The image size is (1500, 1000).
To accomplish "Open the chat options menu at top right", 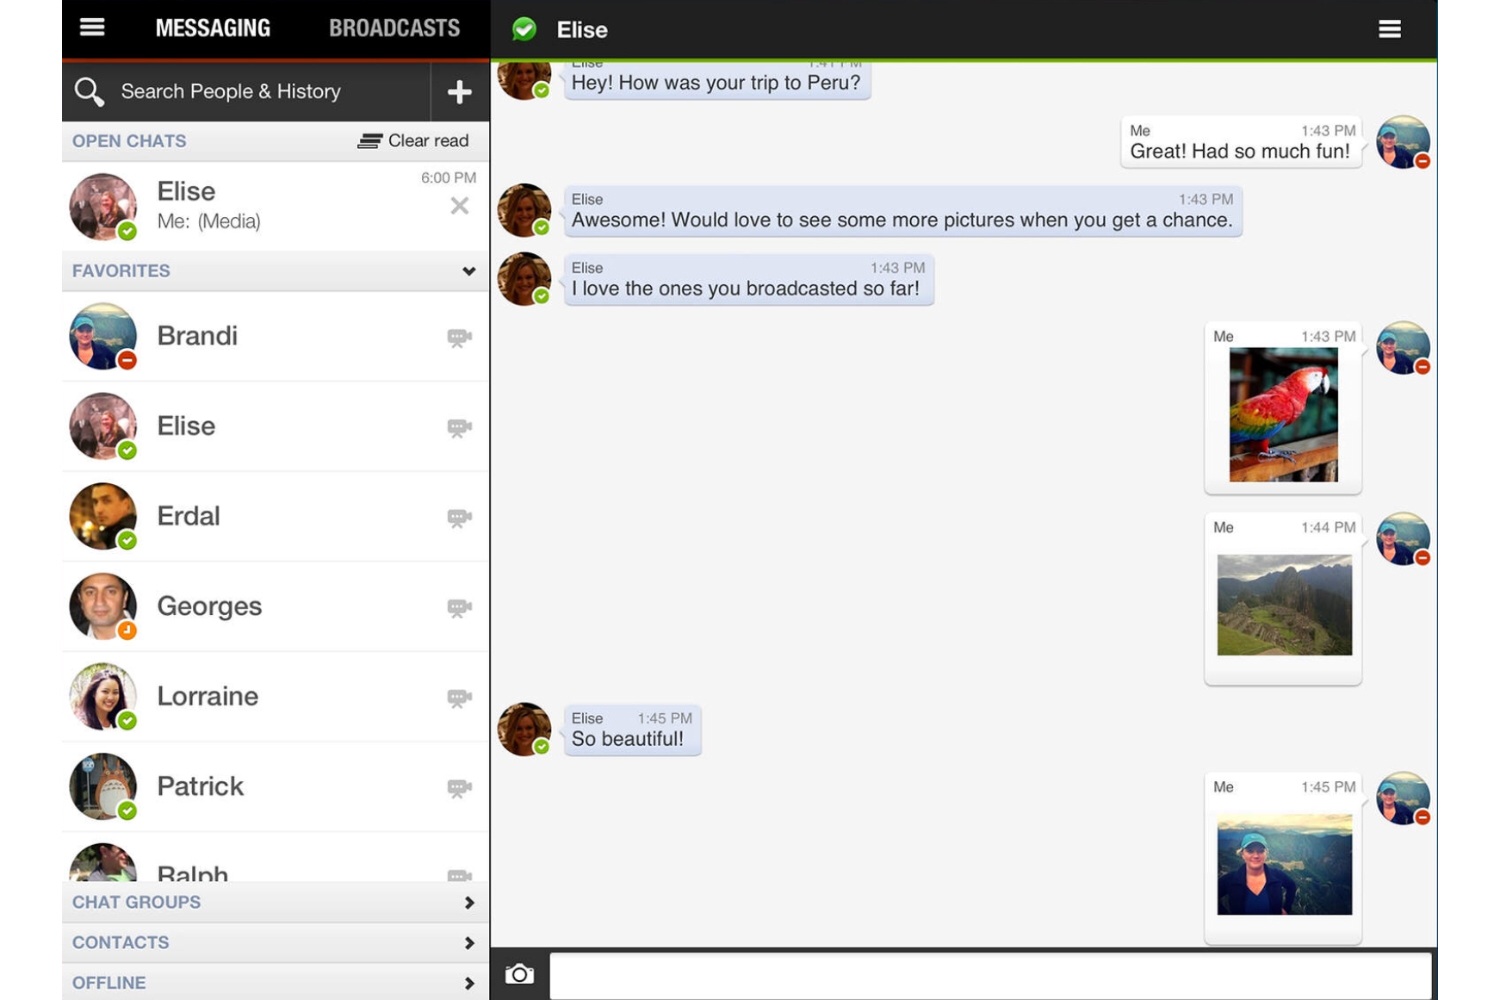I will pos(1389,29).
